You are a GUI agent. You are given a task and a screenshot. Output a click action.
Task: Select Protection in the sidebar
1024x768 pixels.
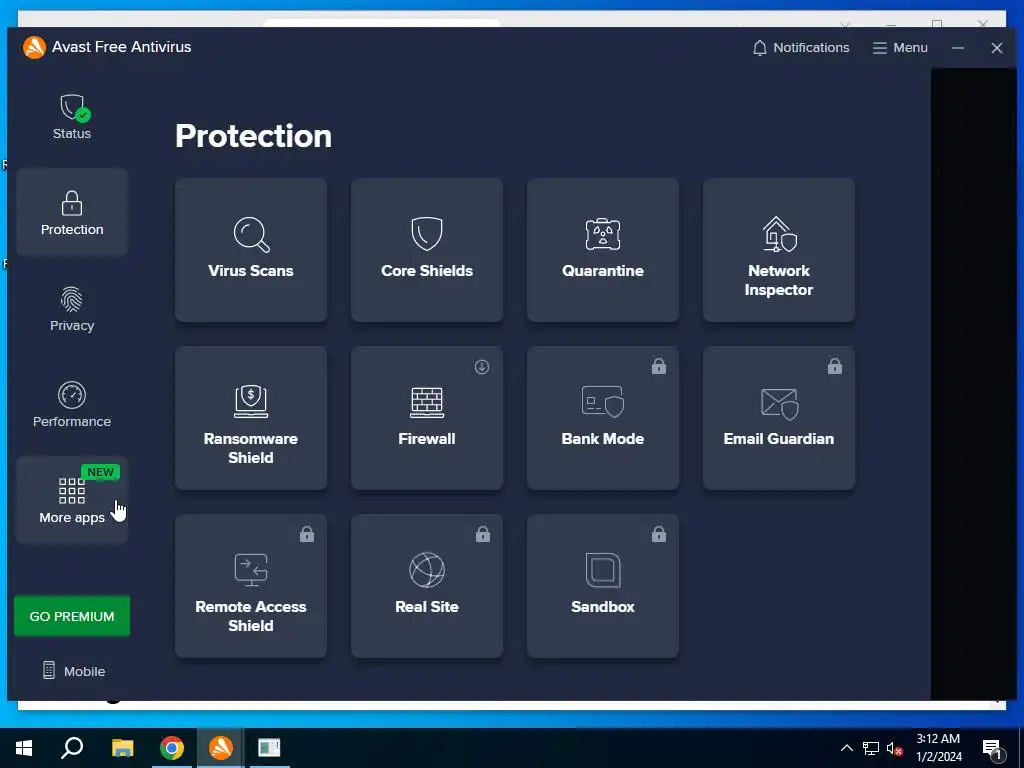[72, 212]
